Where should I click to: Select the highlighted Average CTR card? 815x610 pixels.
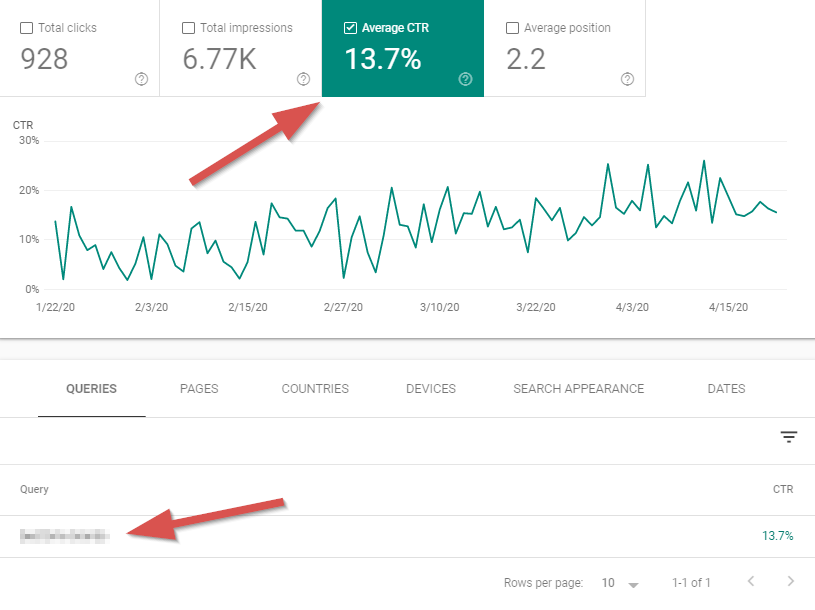402,48
